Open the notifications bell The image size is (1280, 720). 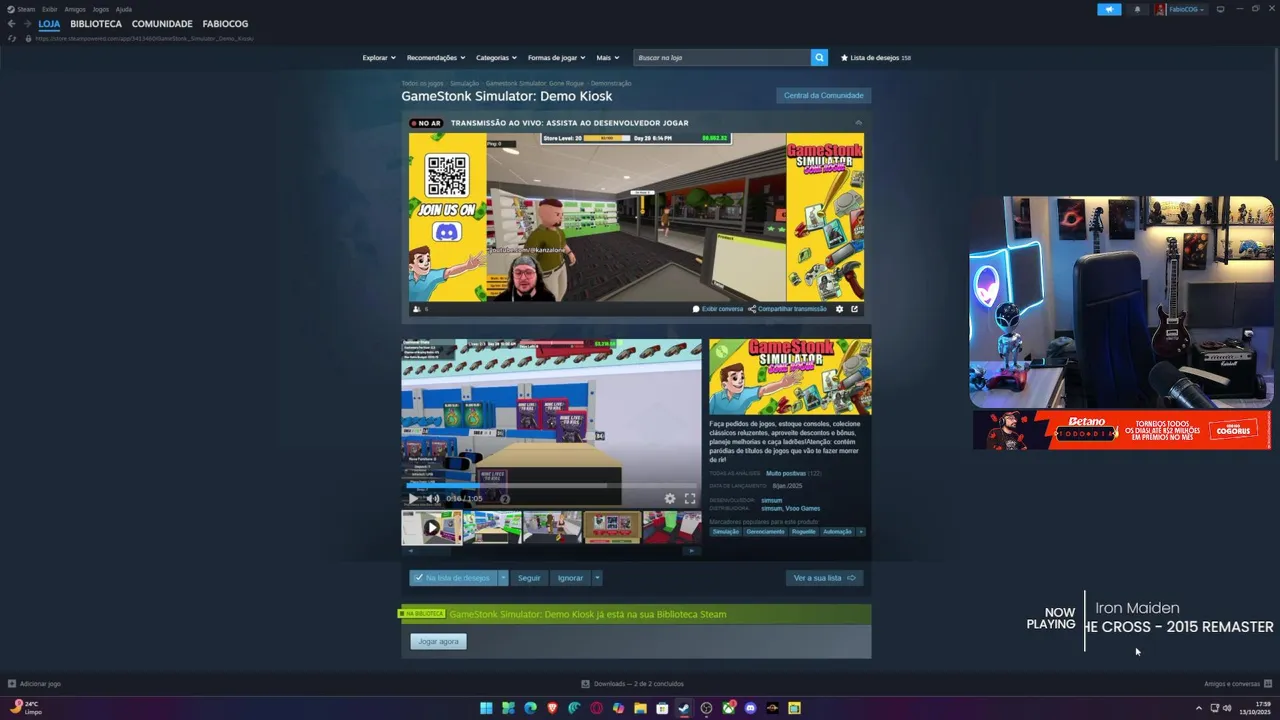pos(1137,9)
